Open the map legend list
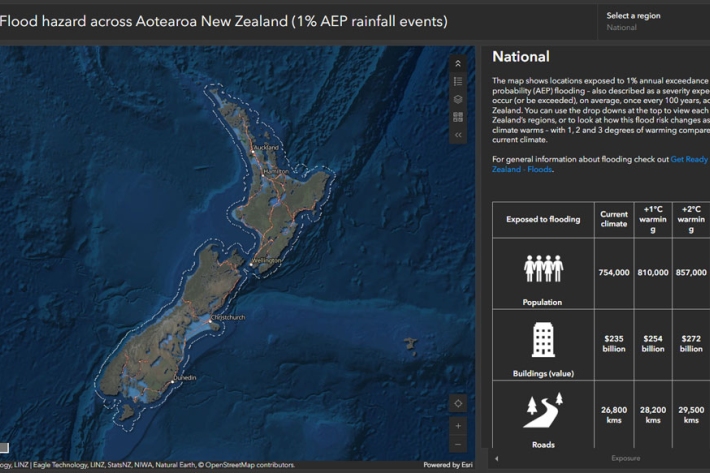This screenshot has width=710, height=473. pyautogui.click(x=458, y=81)
